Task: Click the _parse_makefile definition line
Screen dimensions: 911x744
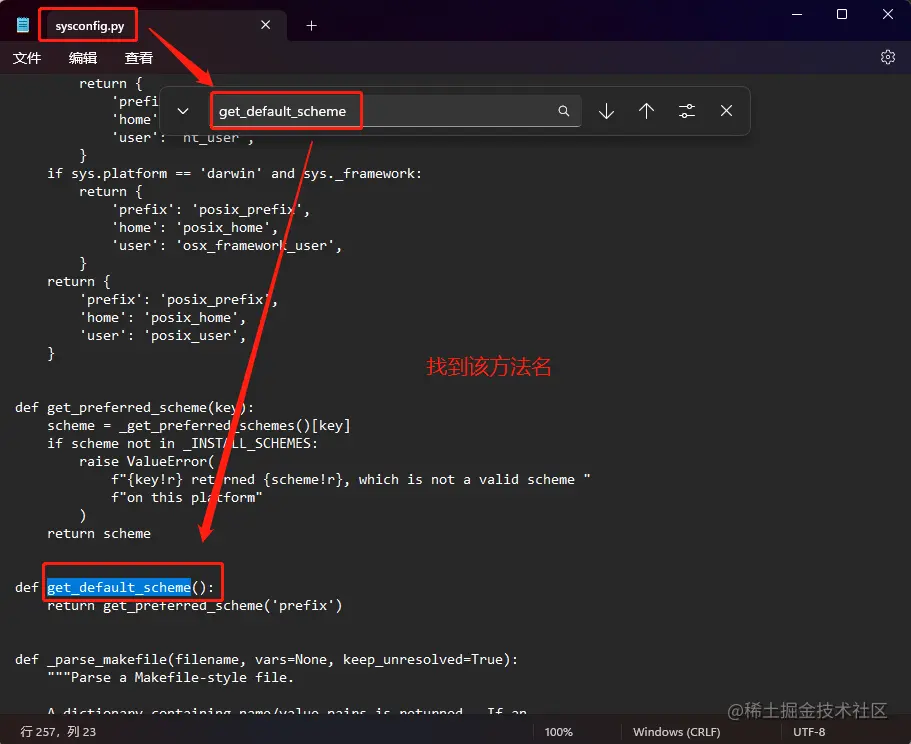Action: (266, 660)
